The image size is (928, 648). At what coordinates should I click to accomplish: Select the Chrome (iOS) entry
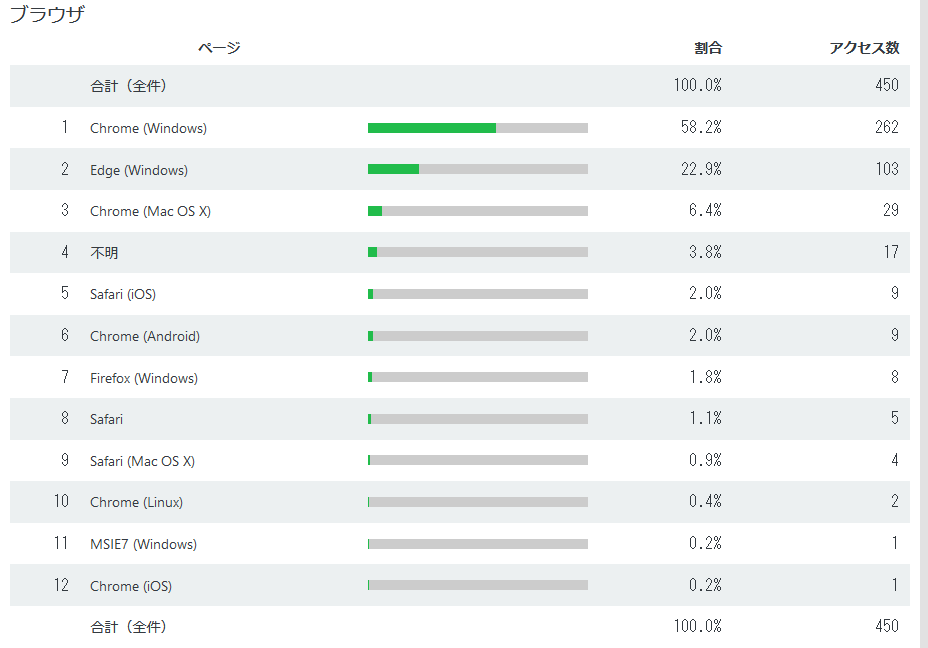[x=130, y=586]
